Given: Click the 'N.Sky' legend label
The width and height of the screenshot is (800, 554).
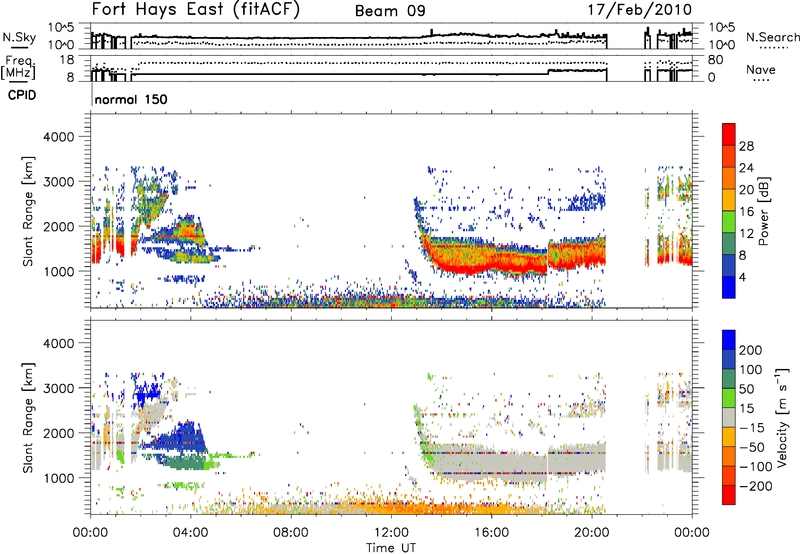Looking at the screenshot, I should [x=19, y=37].
